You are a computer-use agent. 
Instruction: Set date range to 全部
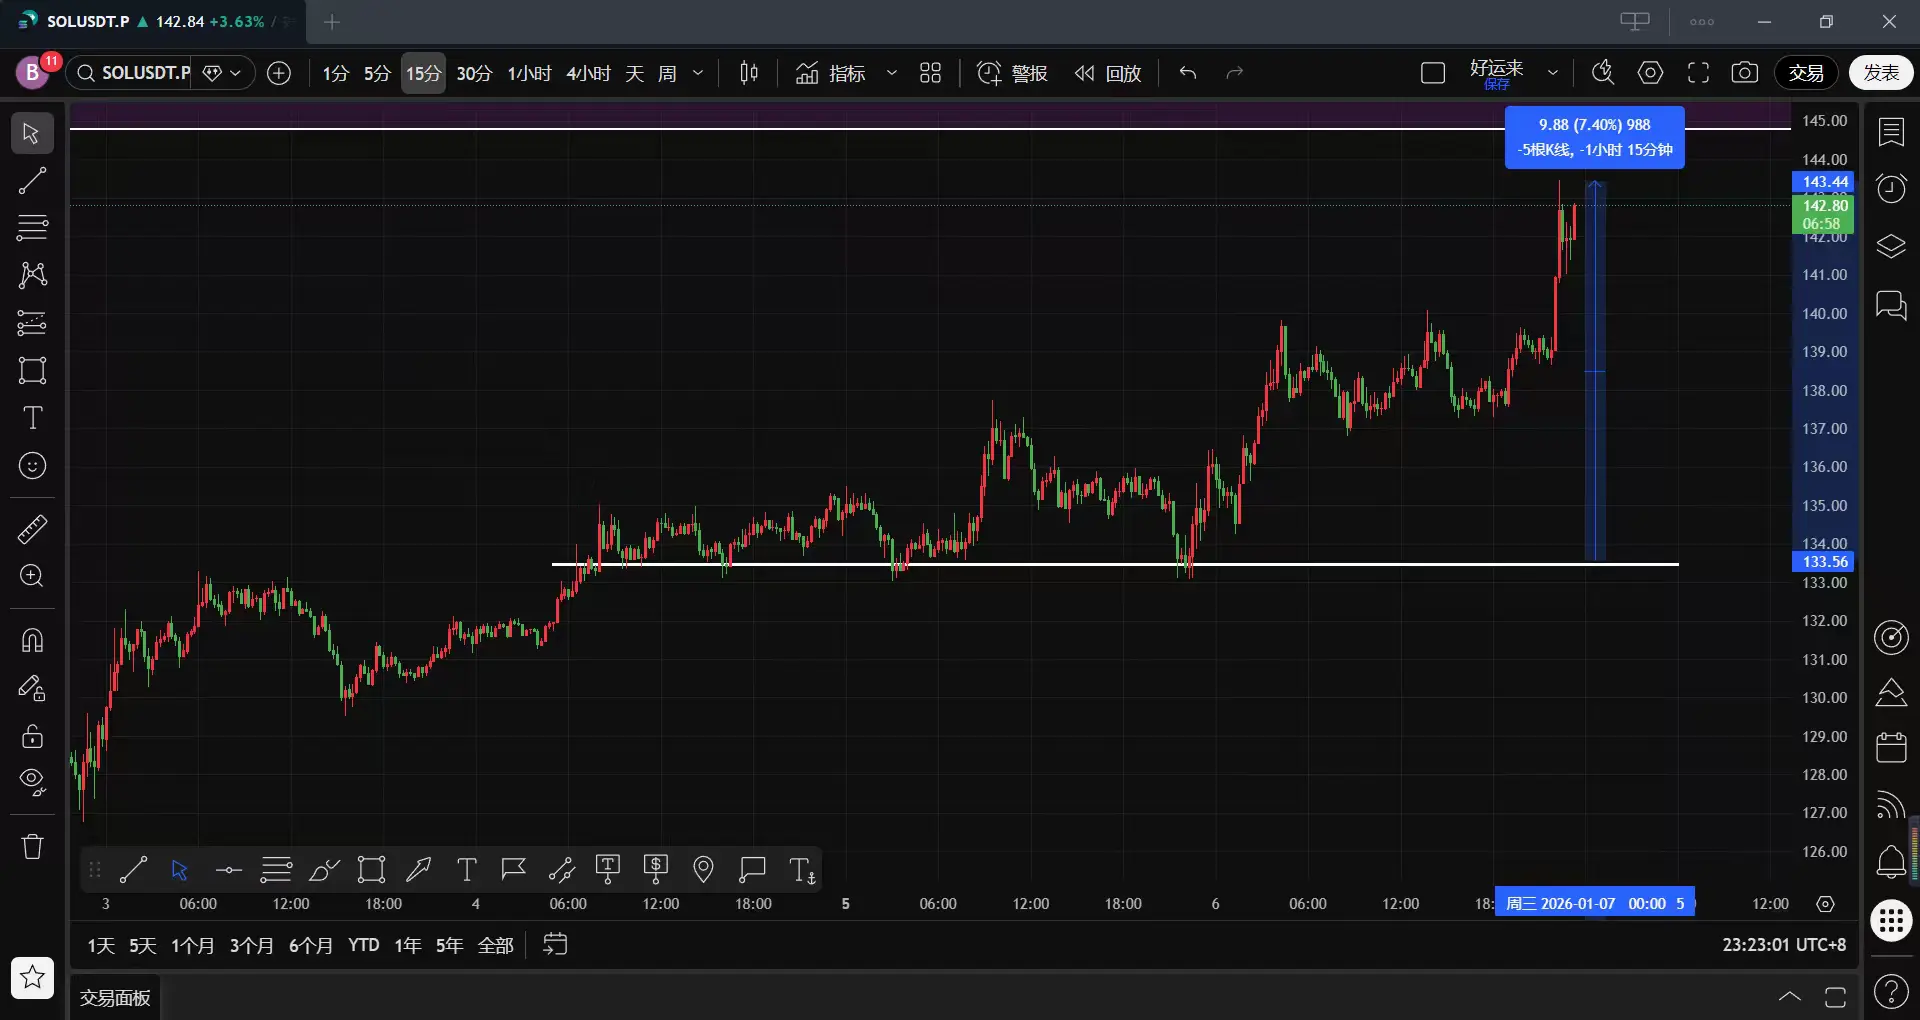[x=495, y=945]
